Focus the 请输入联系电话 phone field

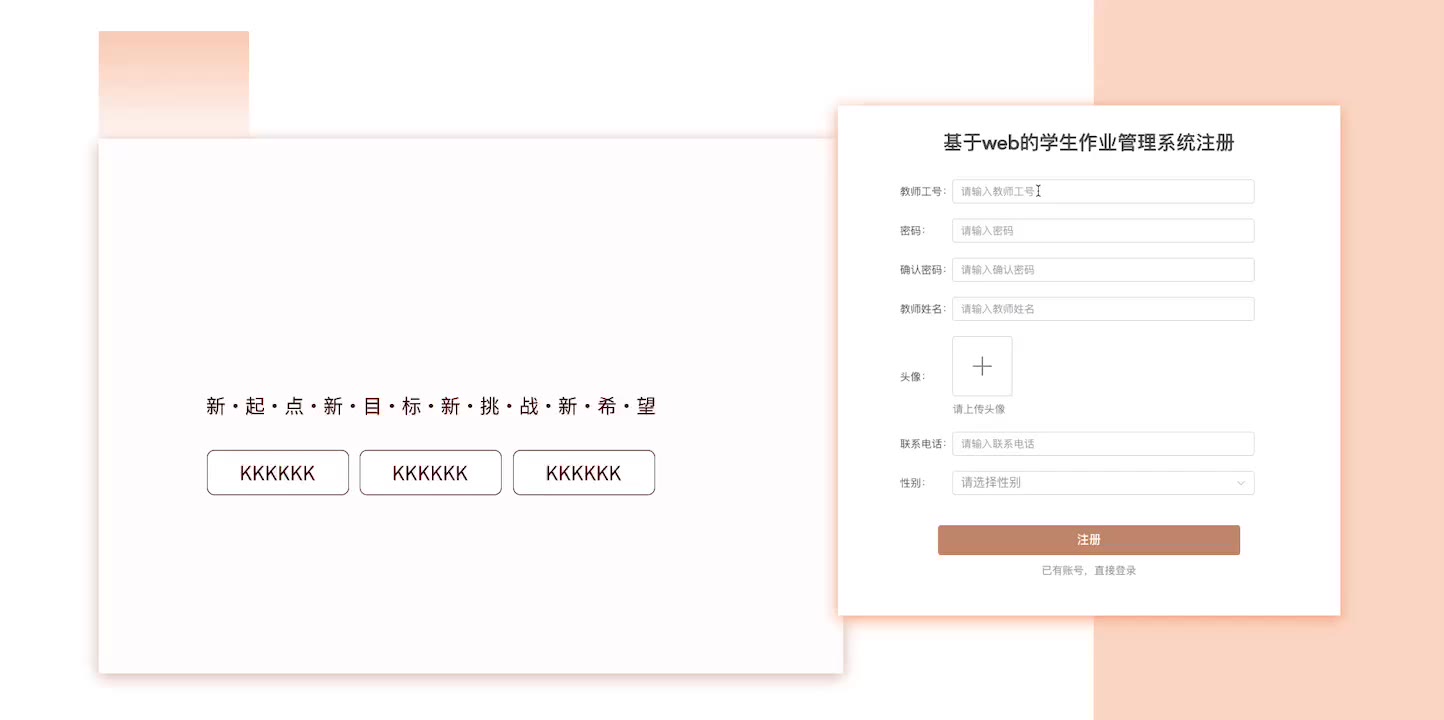click(x=1103, y=444)
